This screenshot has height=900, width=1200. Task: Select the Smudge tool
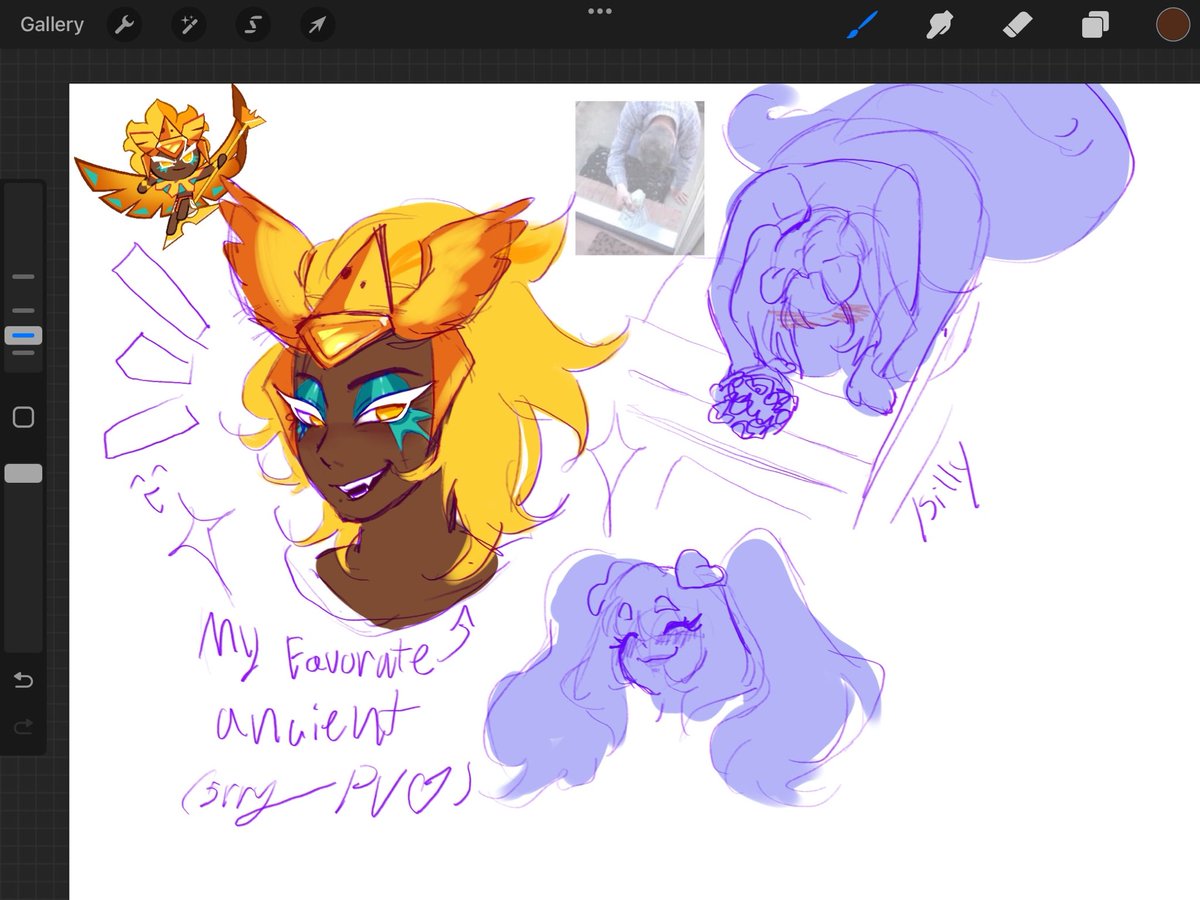[940, 25]
